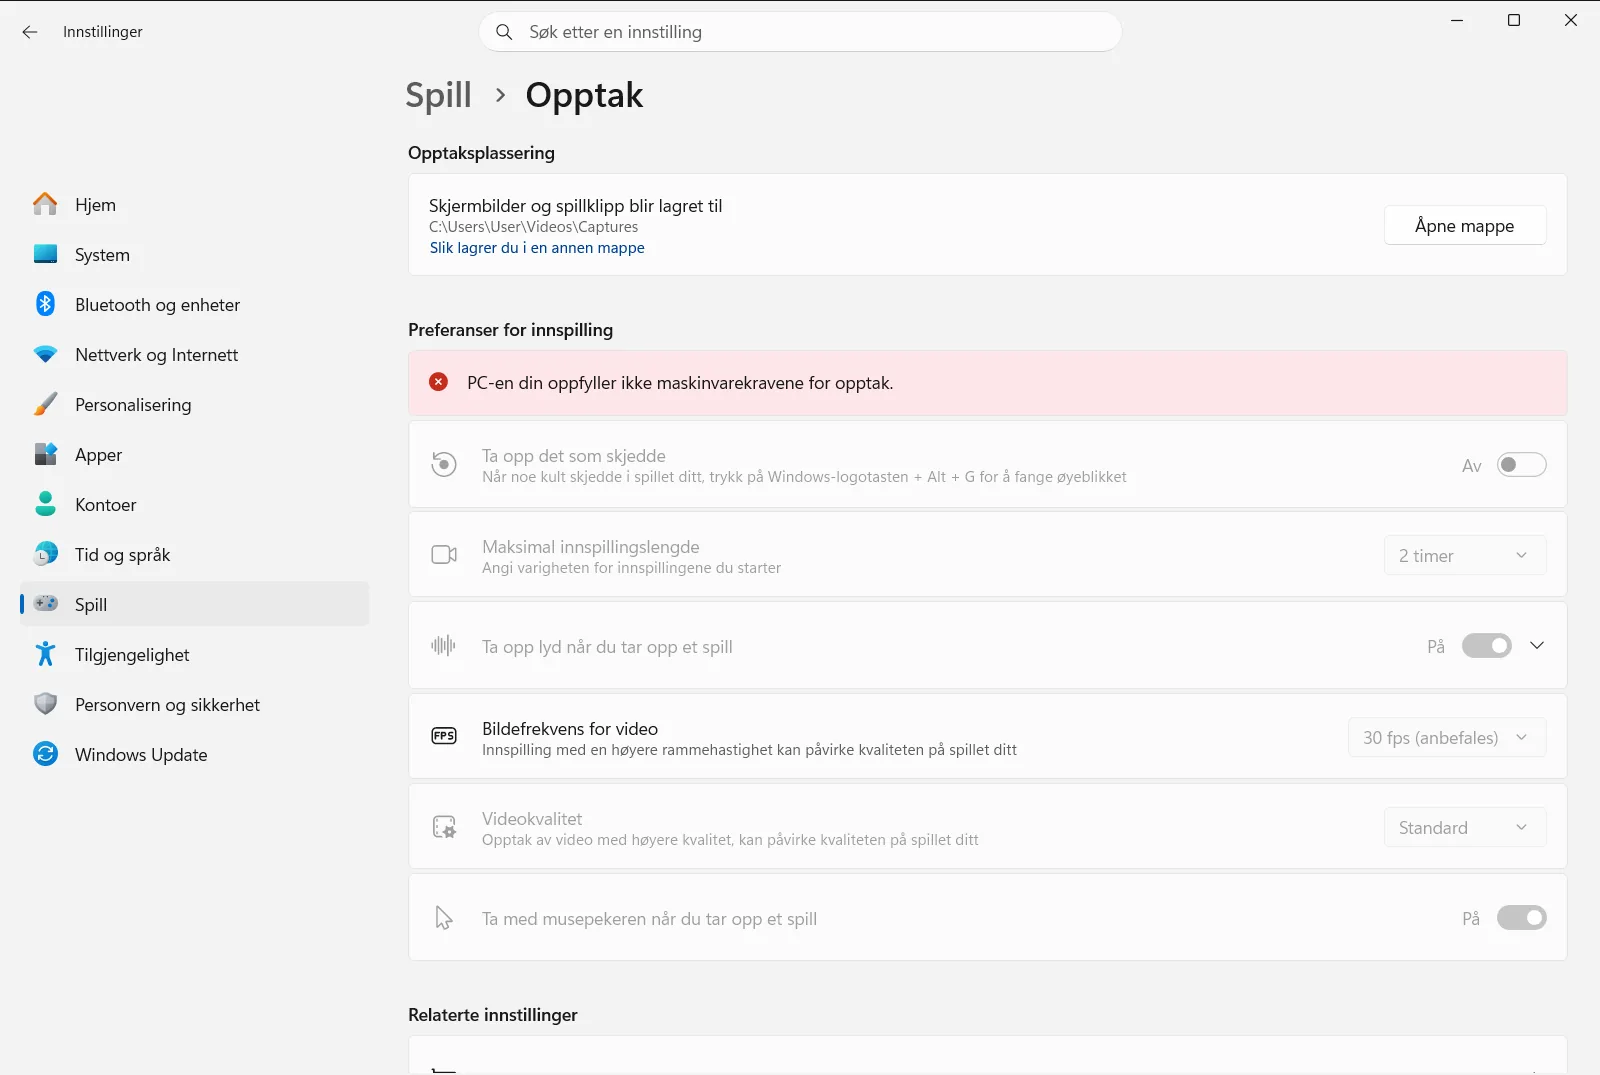This screenshot has width=1600, height=1075.
Task: Click the Windows Update sync icon
Action: pos(45,754)
